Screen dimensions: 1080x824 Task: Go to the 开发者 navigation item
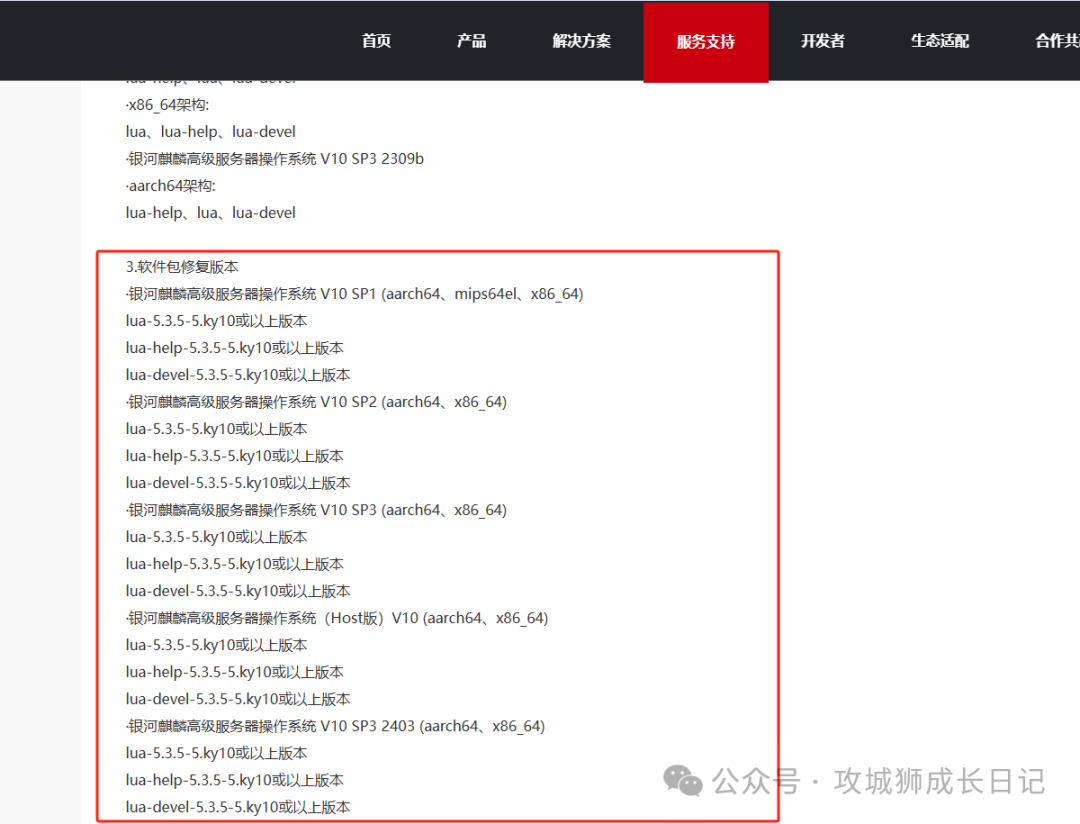click(x=822, y=41)
